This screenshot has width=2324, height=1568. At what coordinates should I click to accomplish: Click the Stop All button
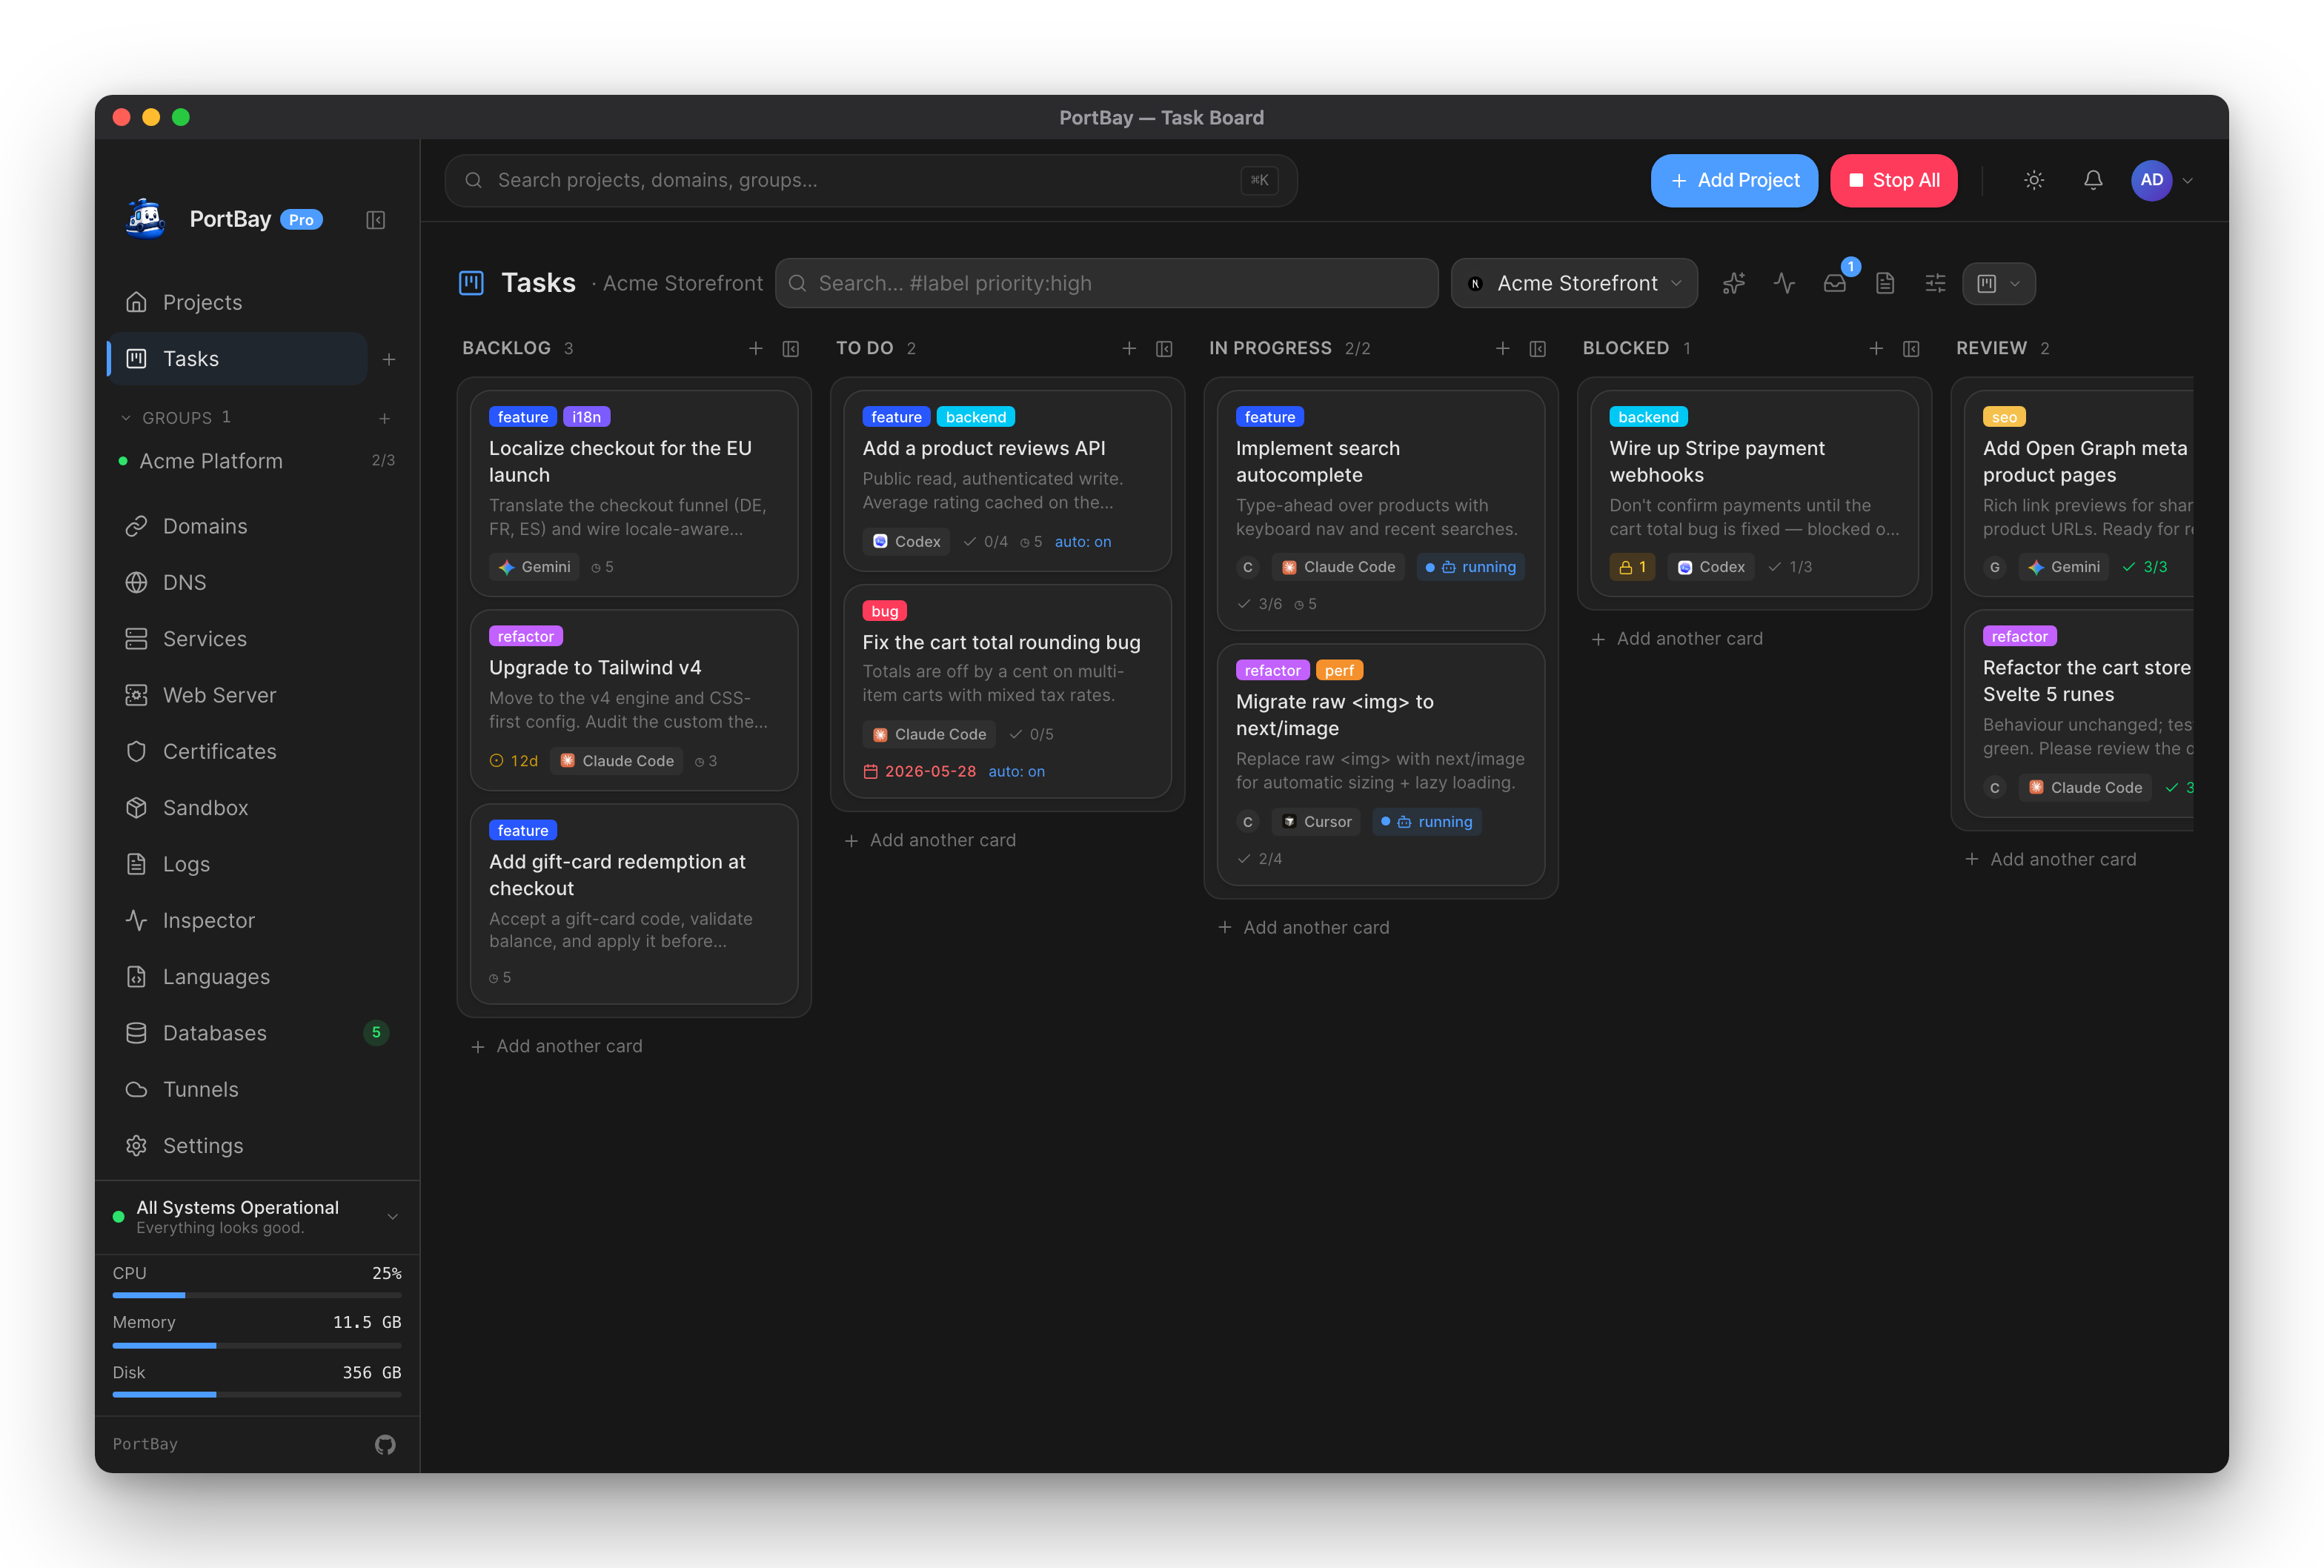tap(1893, 180)
